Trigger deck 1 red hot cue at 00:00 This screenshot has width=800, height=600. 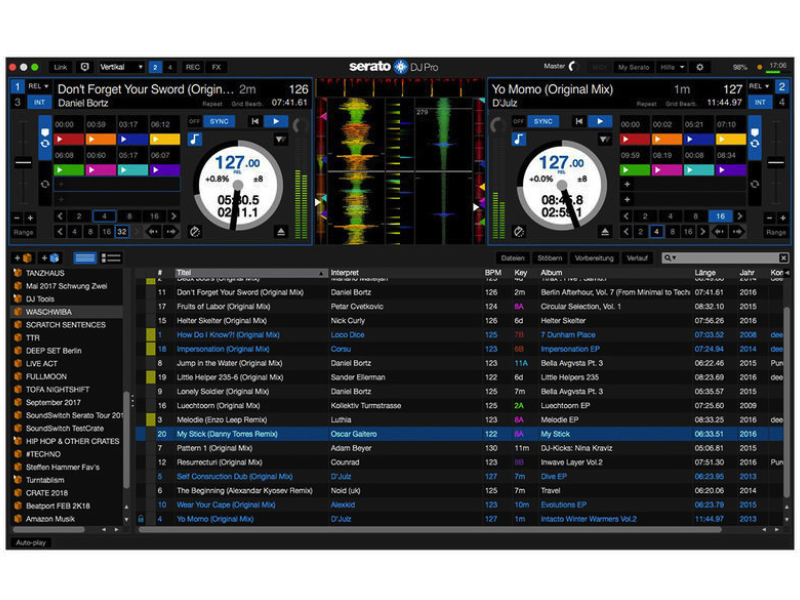point(68,139)
